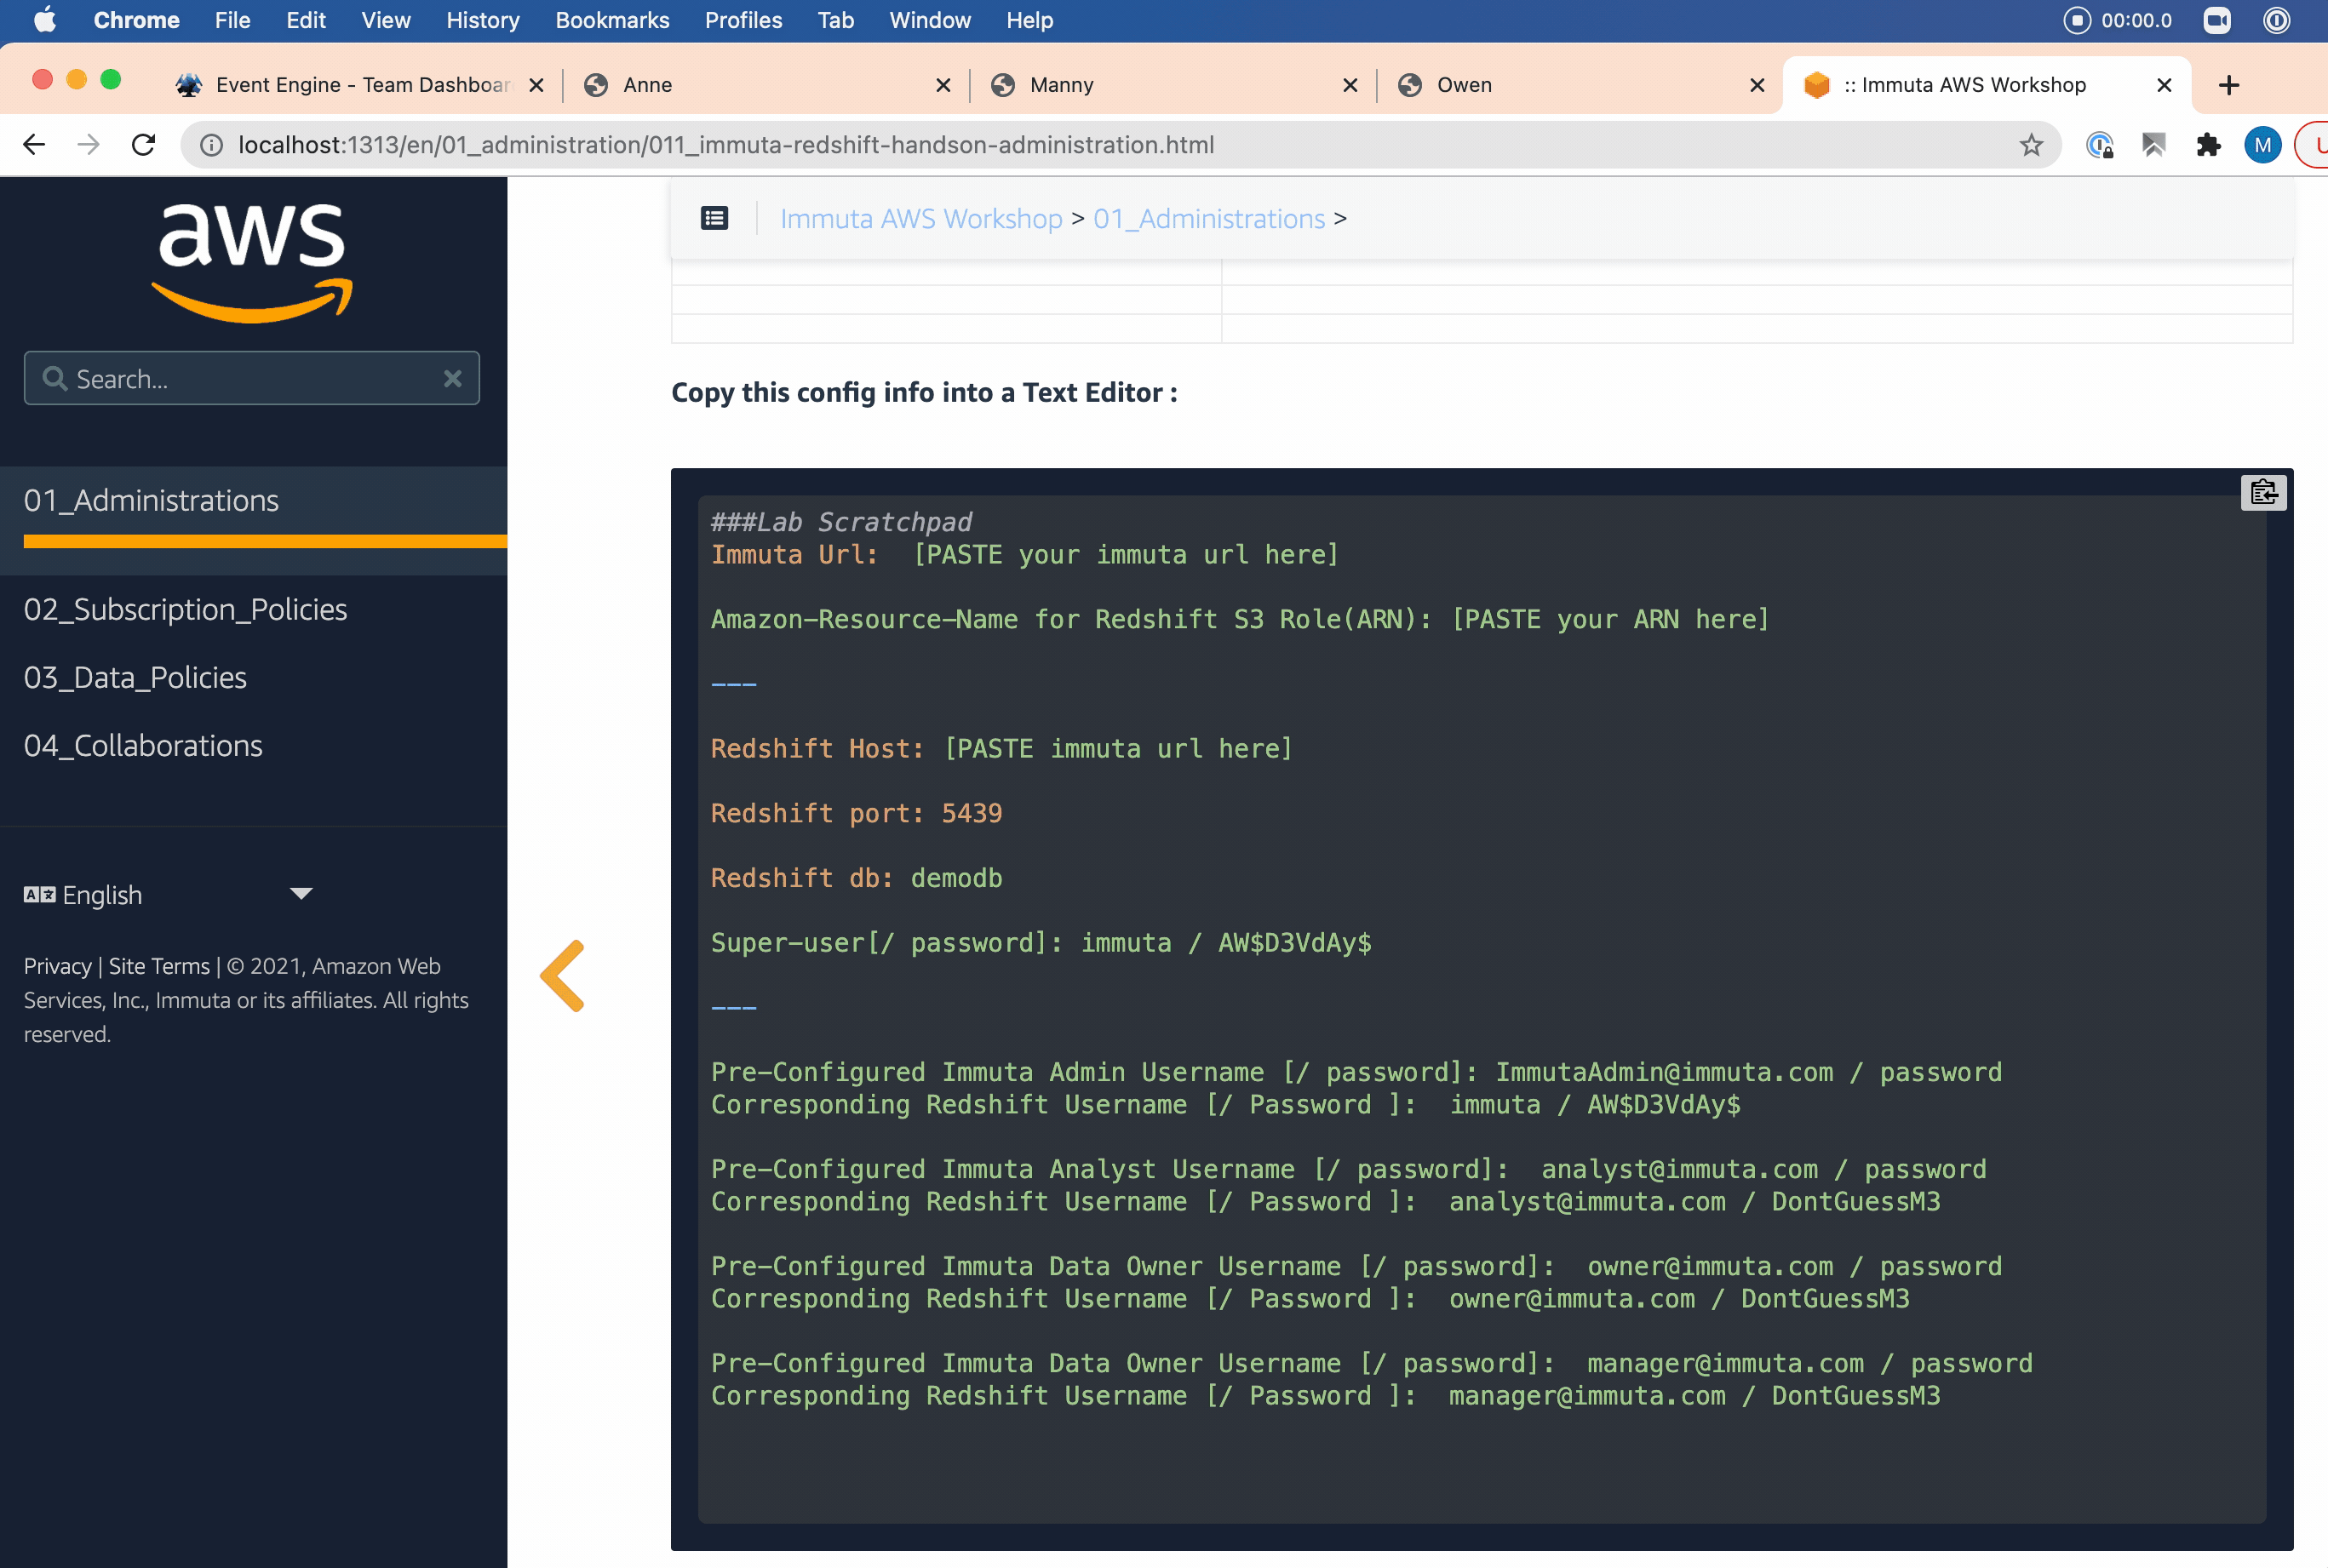Open the Profiles menu
Image resolution: width=2328 pixels, height=1568 pixels.
(x=743, y=20)
